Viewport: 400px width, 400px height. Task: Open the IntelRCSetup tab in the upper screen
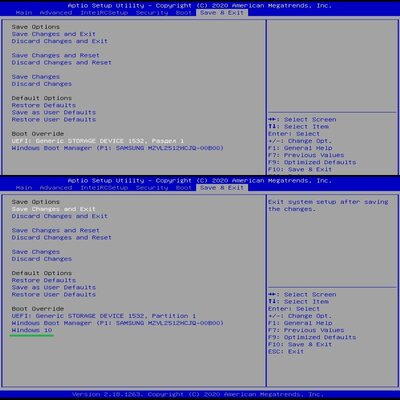coord(104,13)
